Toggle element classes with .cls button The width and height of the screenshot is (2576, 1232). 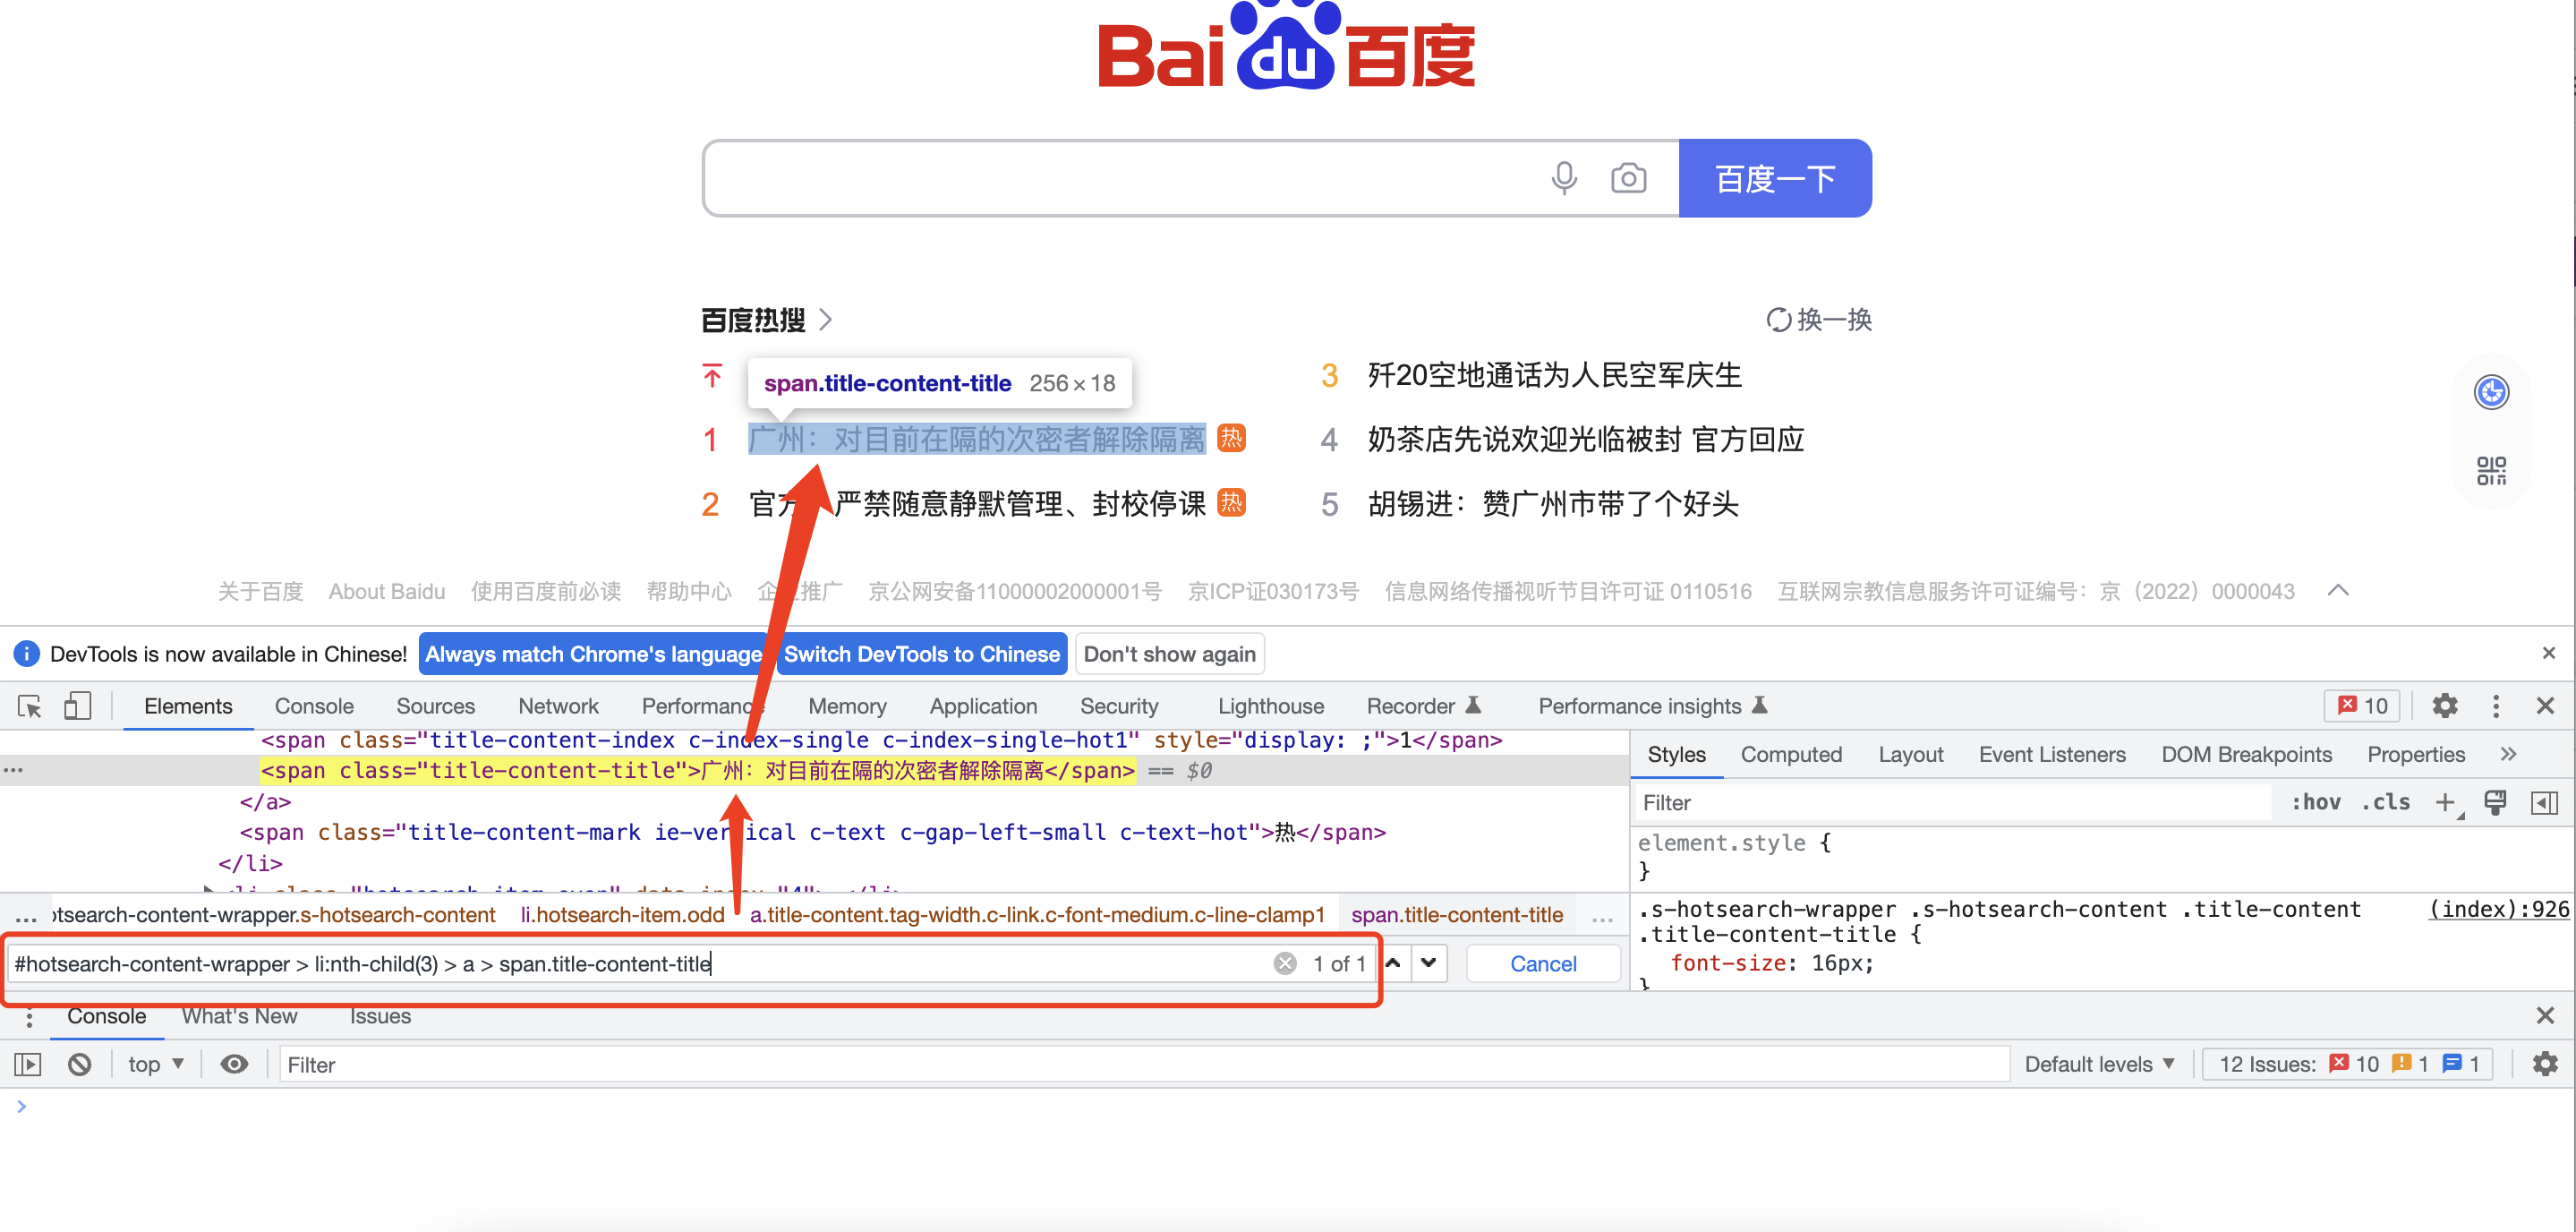(2385, 802)
